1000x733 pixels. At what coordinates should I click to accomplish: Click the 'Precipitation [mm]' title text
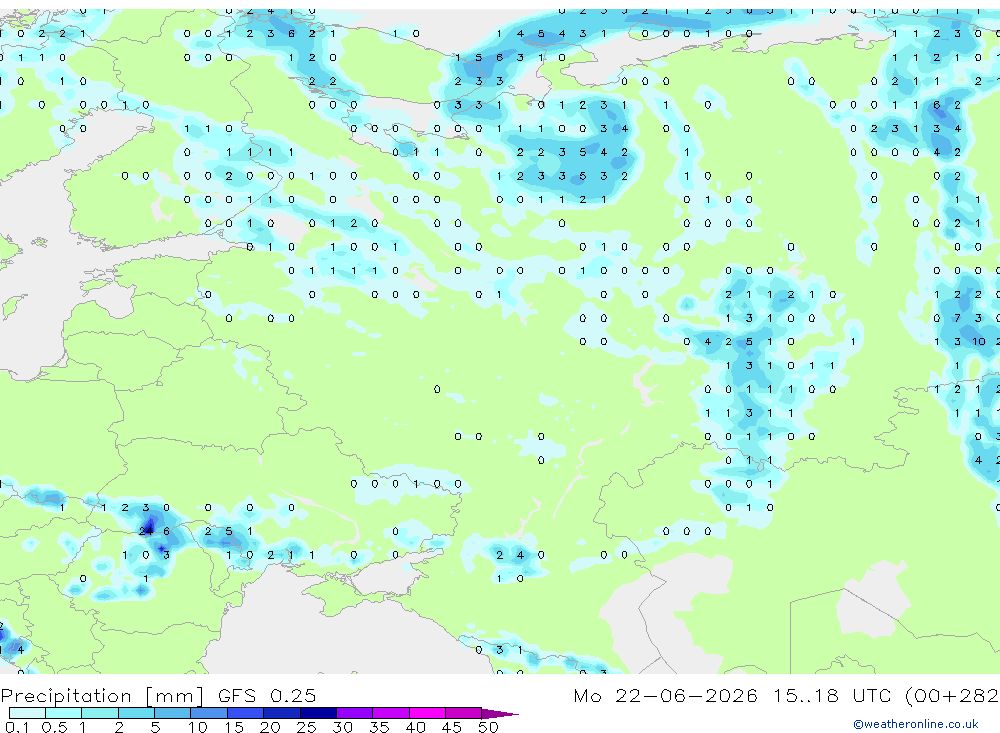[x=102, y=696]
